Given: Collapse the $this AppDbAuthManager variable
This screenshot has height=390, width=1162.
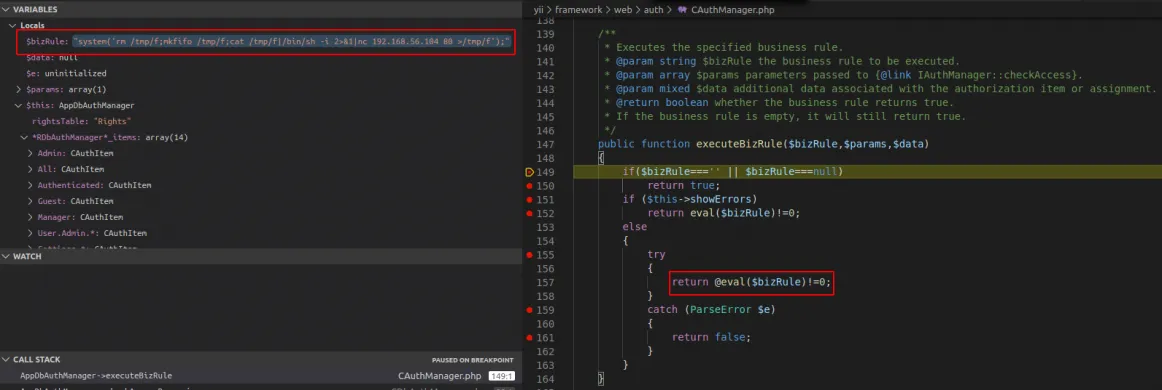Looking at the screenshot, I should coord(19,105).
